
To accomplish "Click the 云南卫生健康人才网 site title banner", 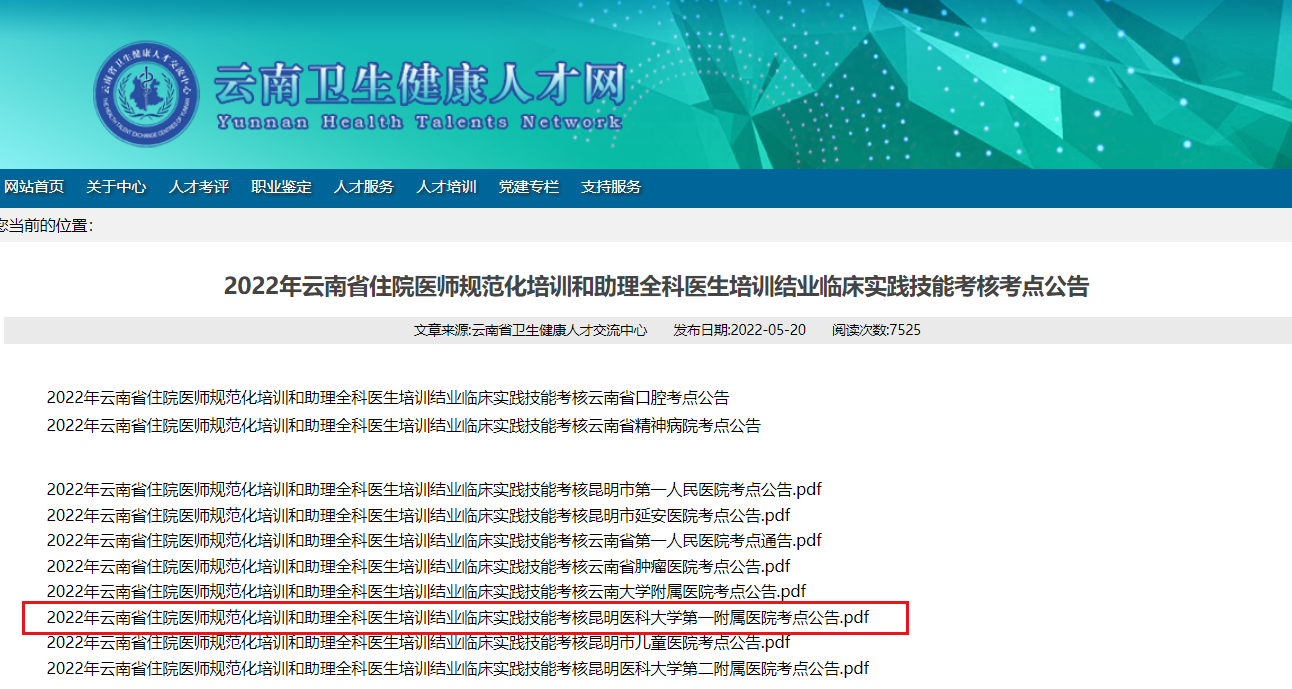I will 420,95.
